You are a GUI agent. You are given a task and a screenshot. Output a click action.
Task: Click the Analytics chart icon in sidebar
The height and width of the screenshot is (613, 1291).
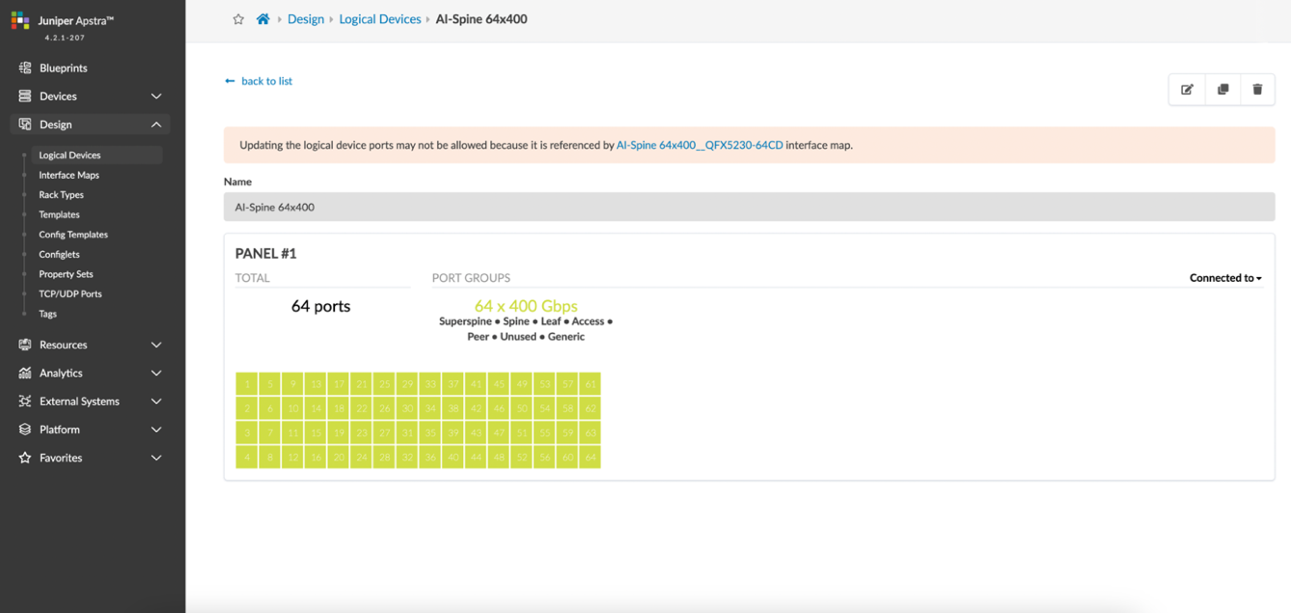point(25,373)
